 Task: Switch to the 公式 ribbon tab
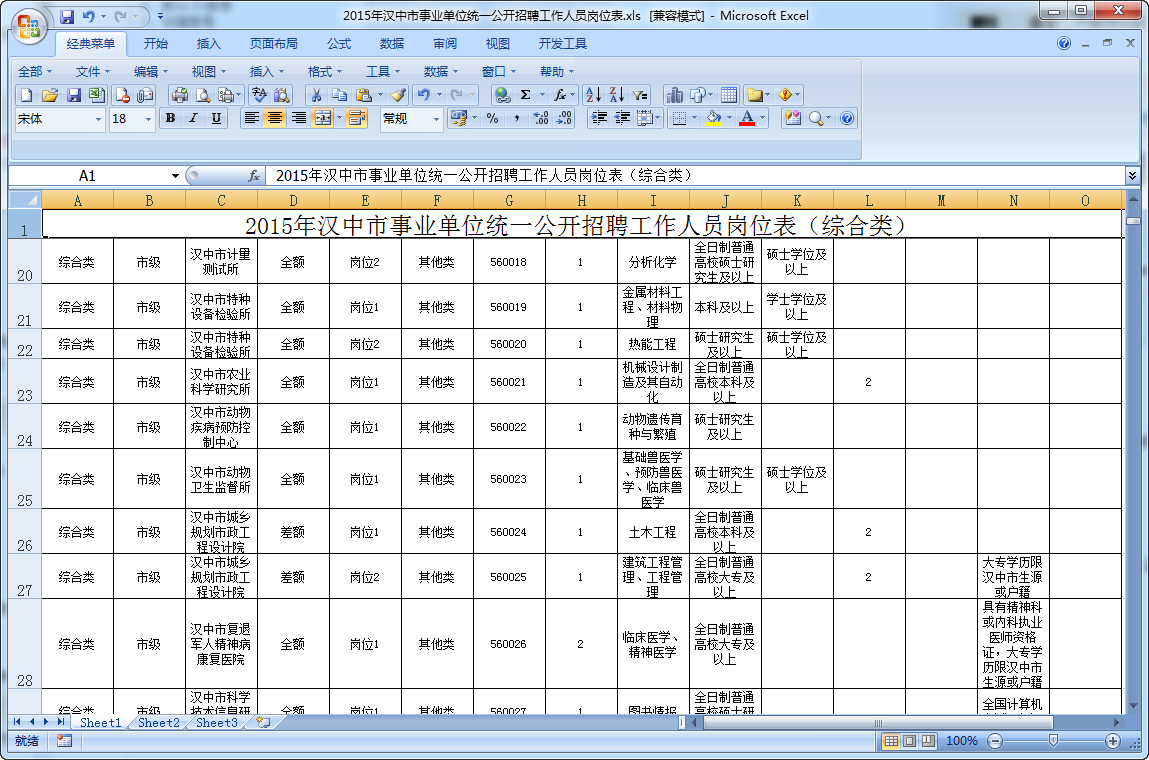338,43
